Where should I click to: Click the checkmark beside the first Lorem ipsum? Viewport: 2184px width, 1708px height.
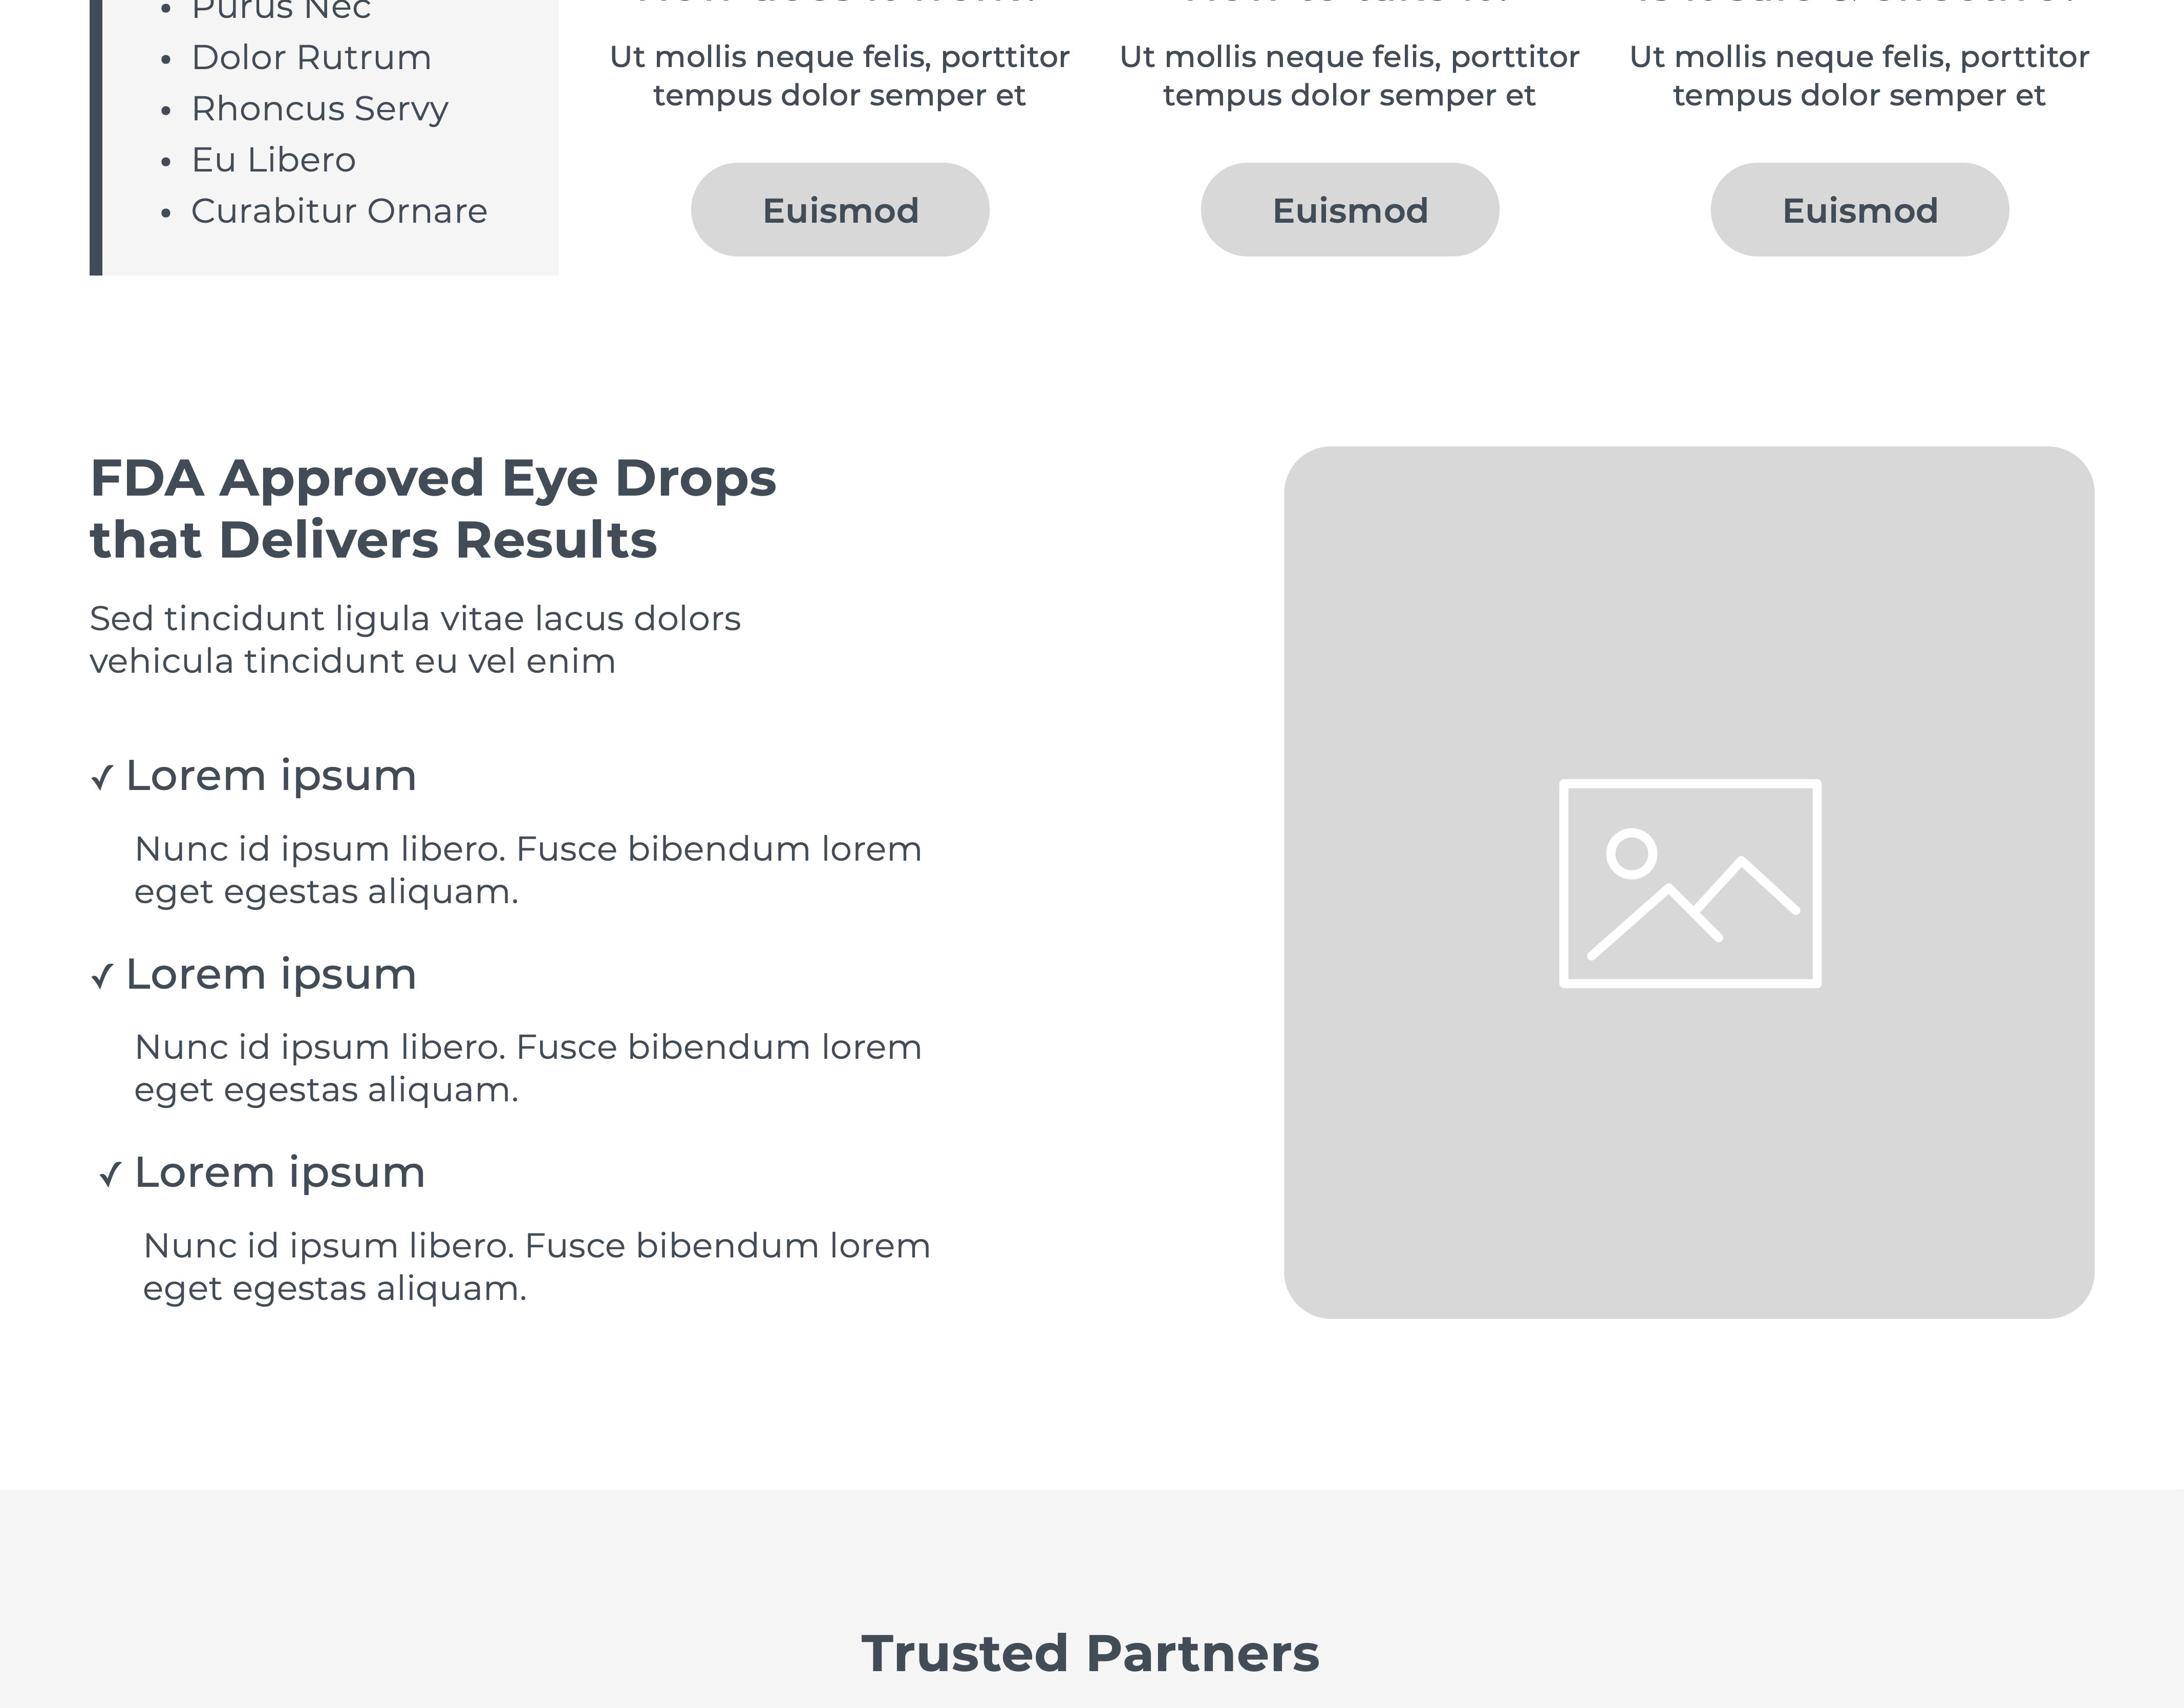click(x=102, y=778)
